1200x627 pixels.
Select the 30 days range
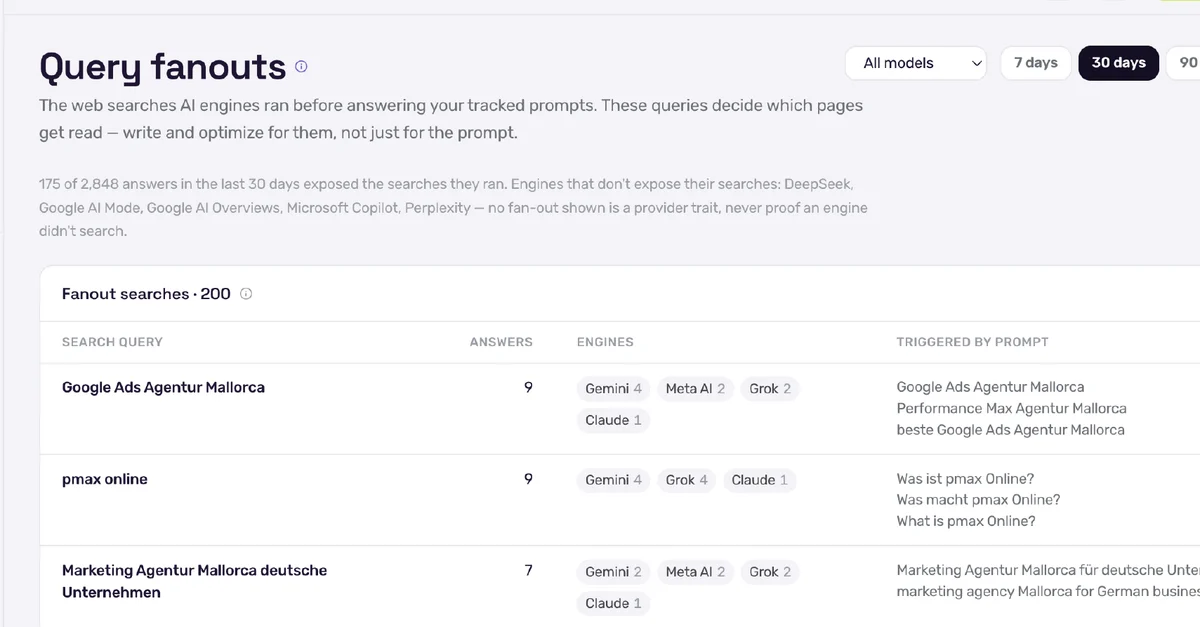(1118, 63)
